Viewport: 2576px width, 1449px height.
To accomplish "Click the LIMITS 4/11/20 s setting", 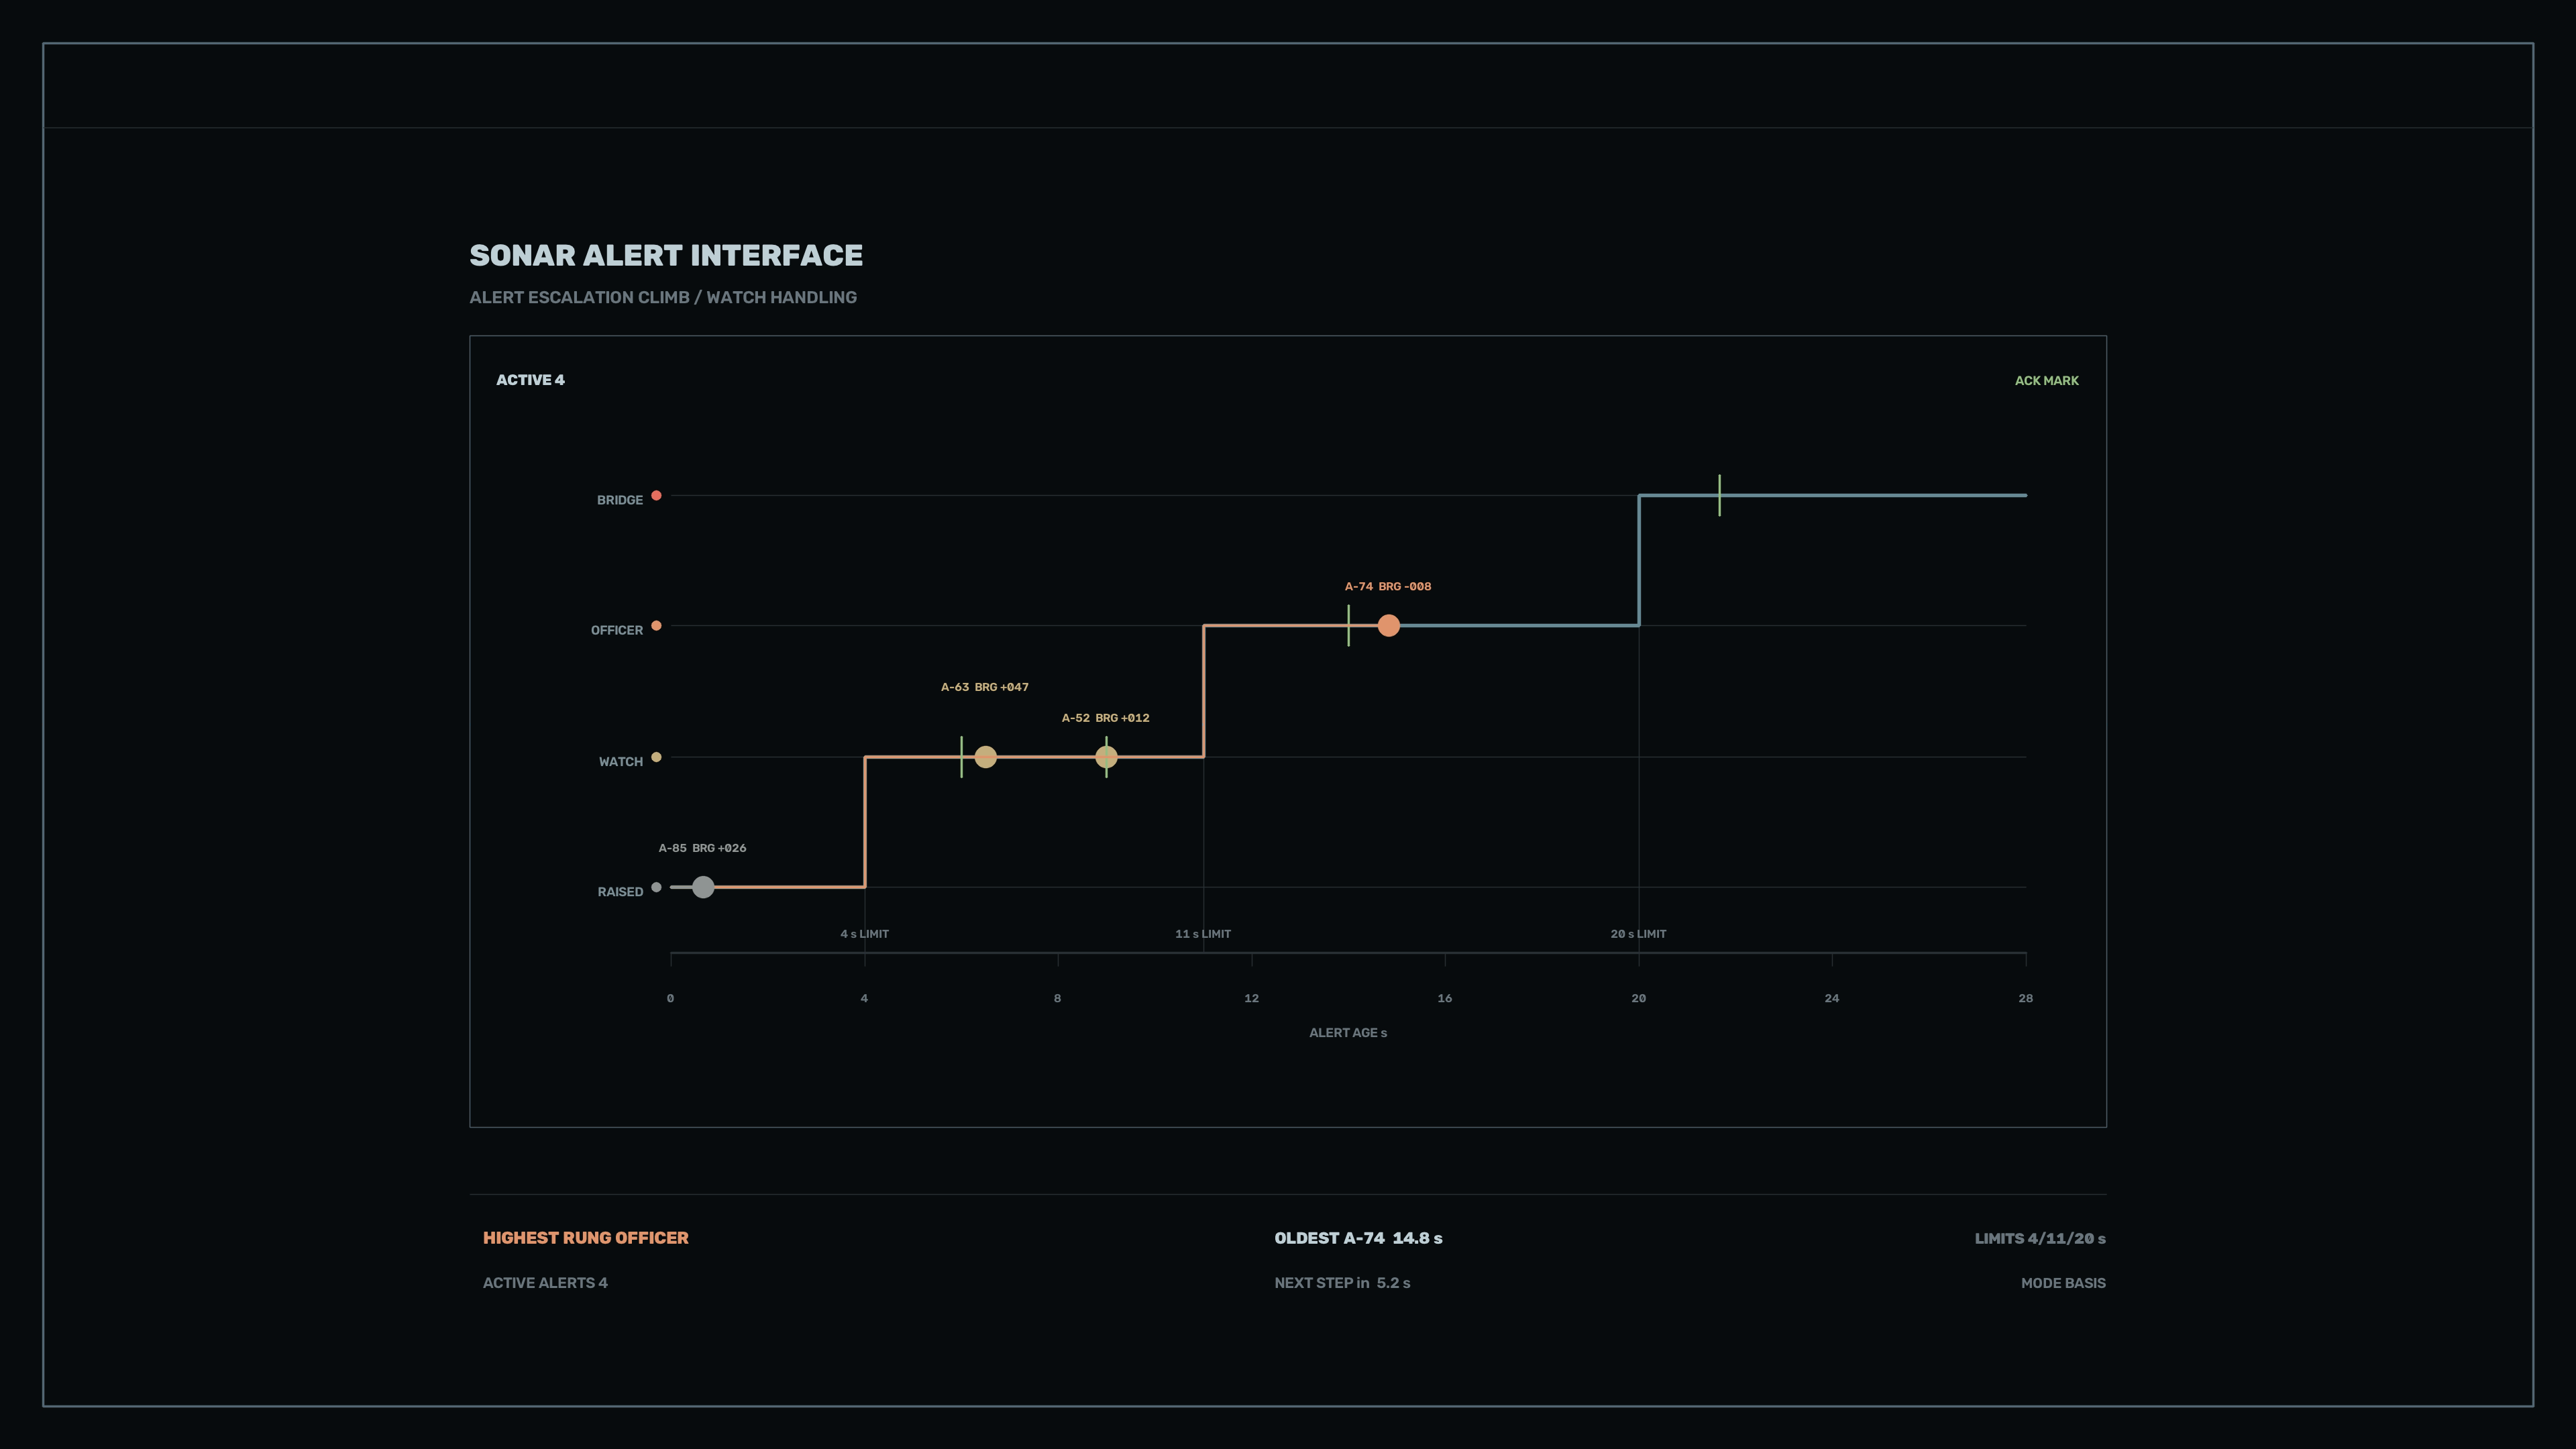I will [x=2040, y=1239].
